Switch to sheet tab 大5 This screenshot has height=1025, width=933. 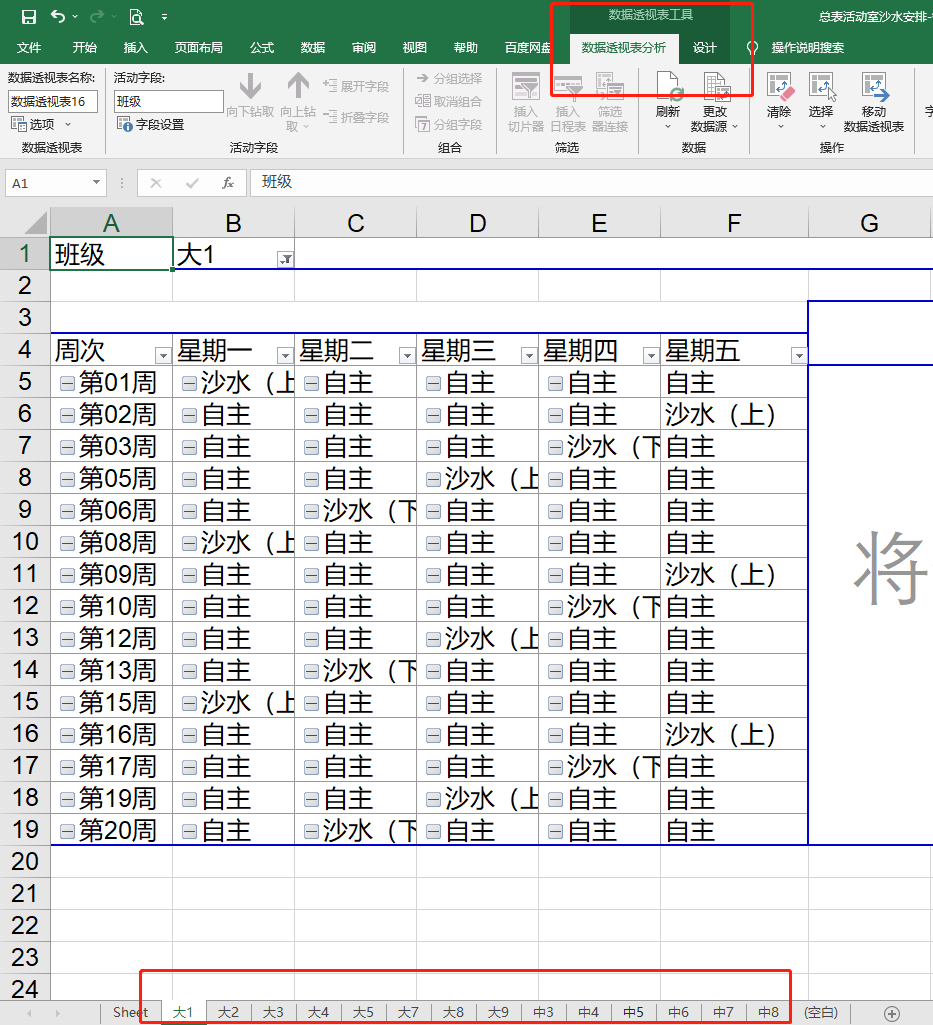(x=363, y=1013)
